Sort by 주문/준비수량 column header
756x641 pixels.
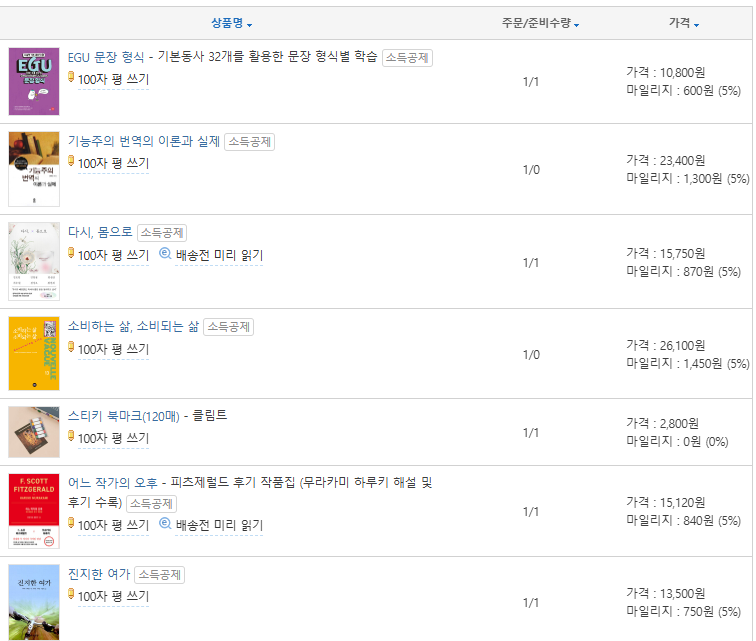(x=540, y=23)
